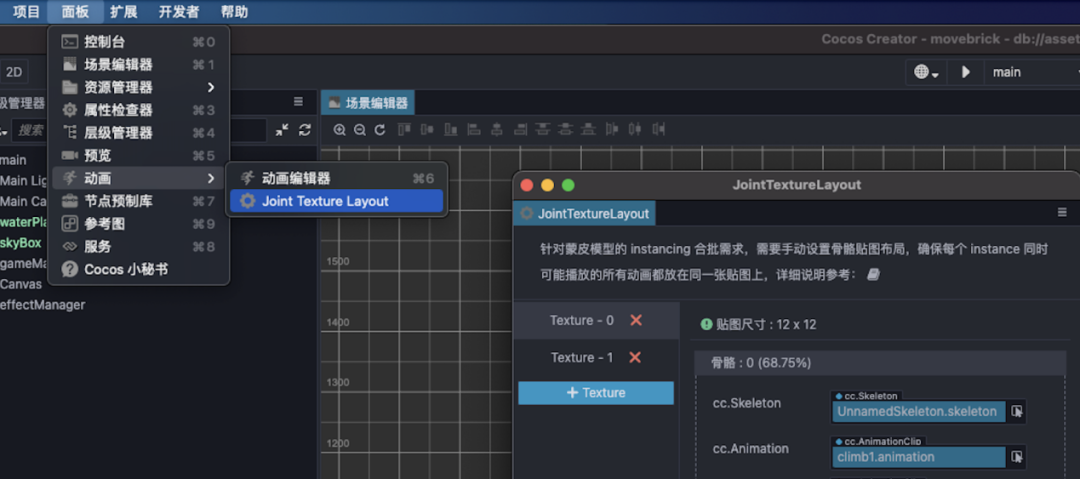Image resolution: width=1080 pixels, height=479 pixels.
Task: Click the UnnamedSkeleton.skeleton asset field
Action: click(918, 411)
